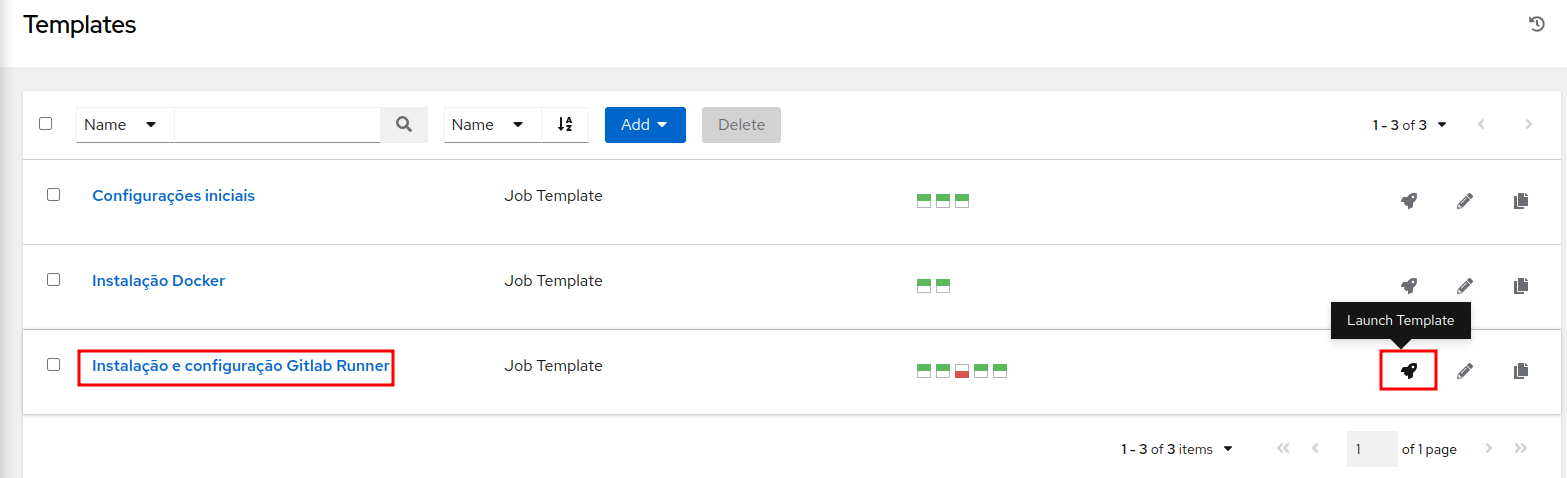The width and height of the screenshot is (1567, 478).
Task: Select the Configurações iniciais row checkbox
Action: coord(54,195)
